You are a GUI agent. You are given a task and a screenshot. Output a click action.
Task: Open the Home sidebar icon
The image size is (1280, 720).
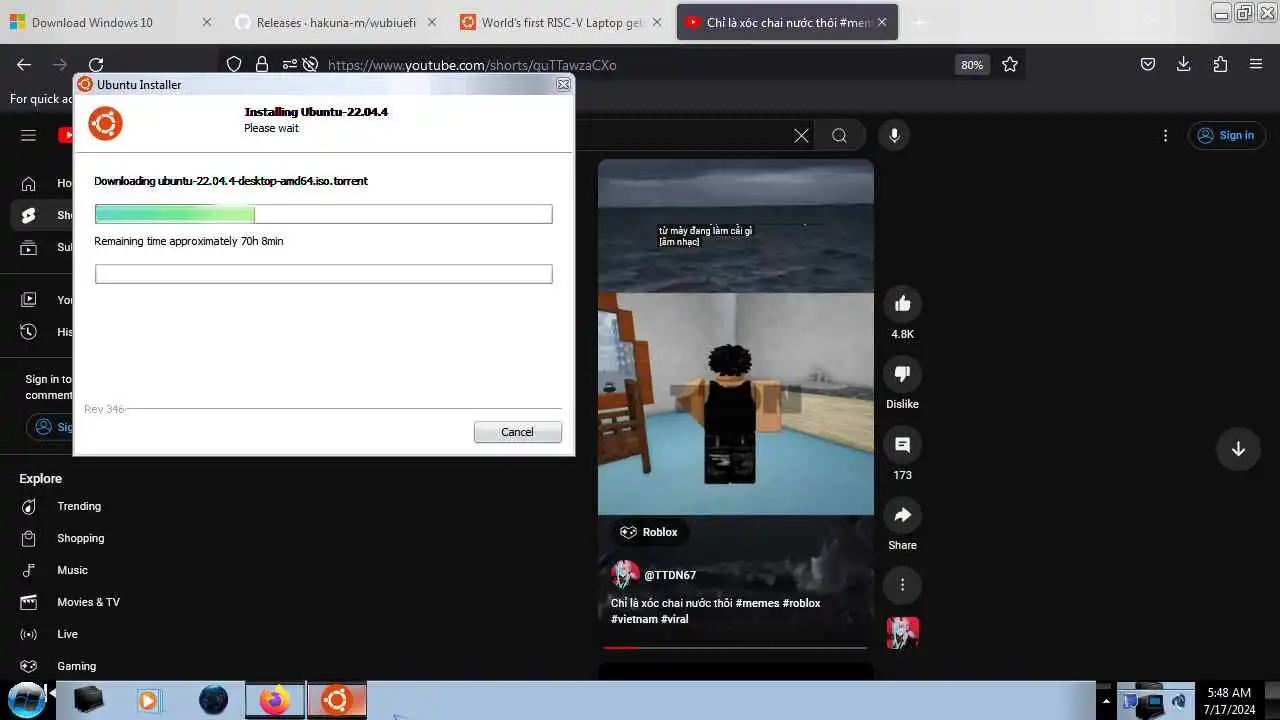pyautogui.click(x=29, y=183)
